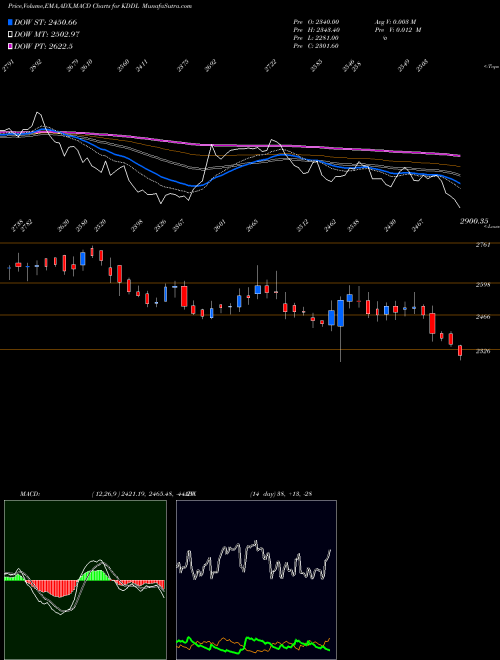Click the 2791 top label at far left
The height and width of the screenshot is (660, 500).
pos(8,66)
